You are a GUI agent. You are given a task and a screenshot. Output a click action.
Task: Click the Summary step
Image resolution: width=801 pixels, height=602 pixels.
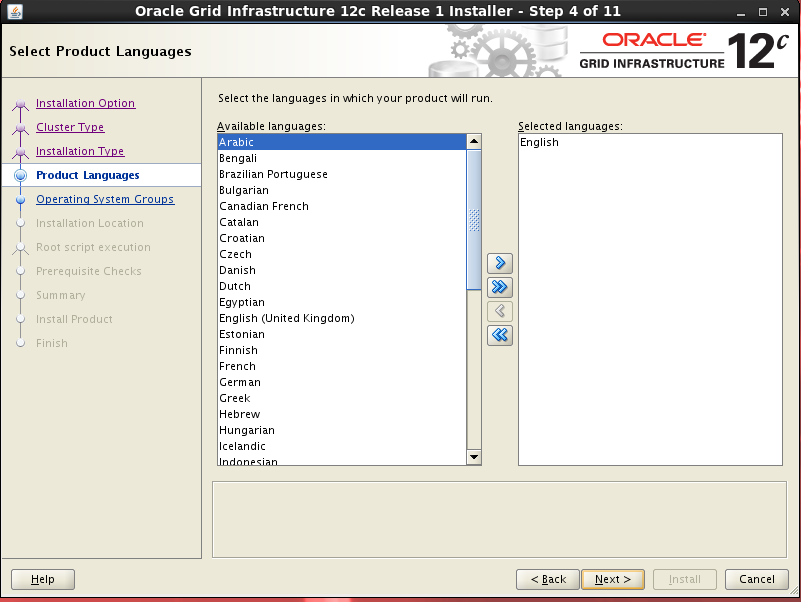pyautogui.click(x=60, y=295)
